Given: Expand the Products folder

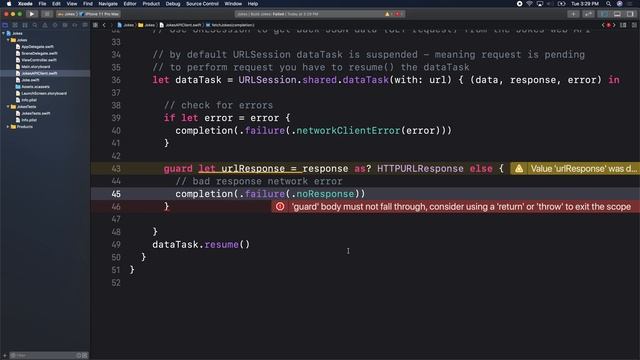Looking at the screenshot, I should click(x=8, y=127).
